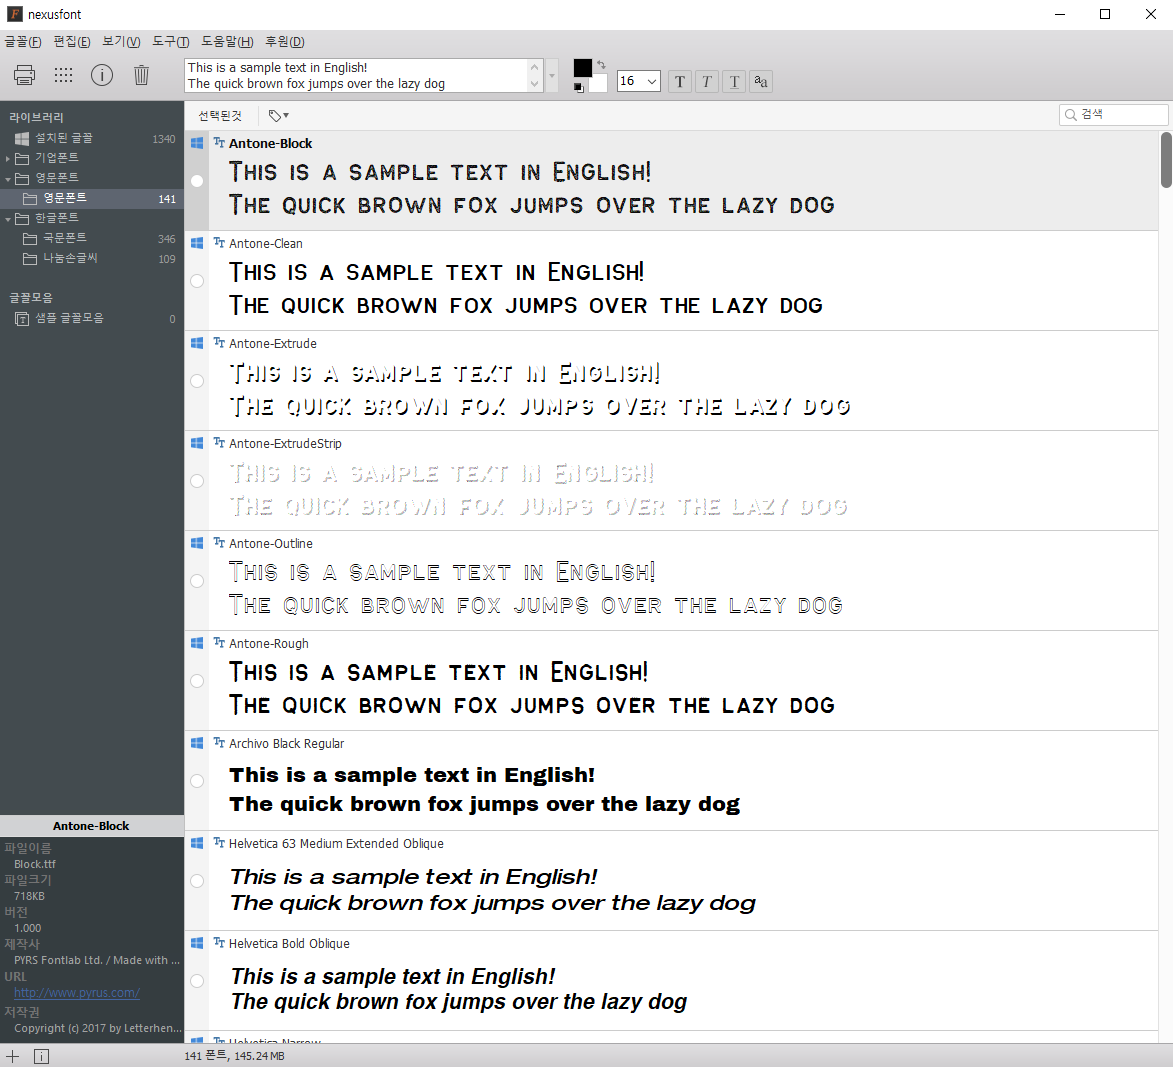This screenshot has height=1067, width=1173.
Task: Click the 선택된것 filter button
Action: point(220,115)
